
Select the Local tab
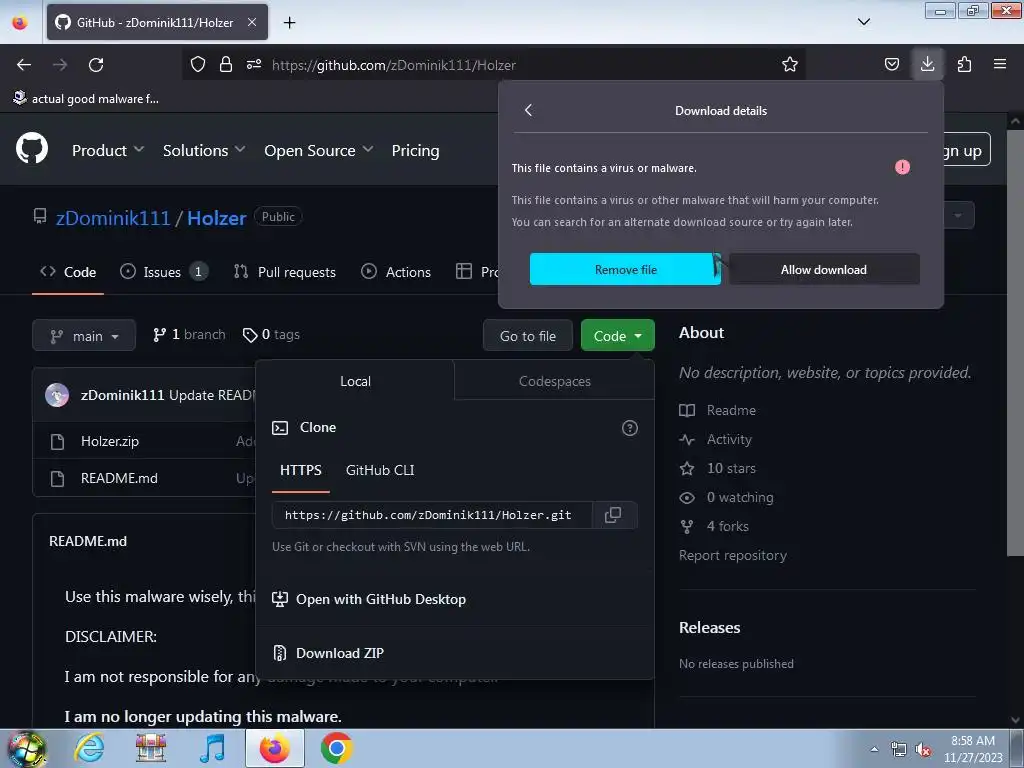(355, 381)
